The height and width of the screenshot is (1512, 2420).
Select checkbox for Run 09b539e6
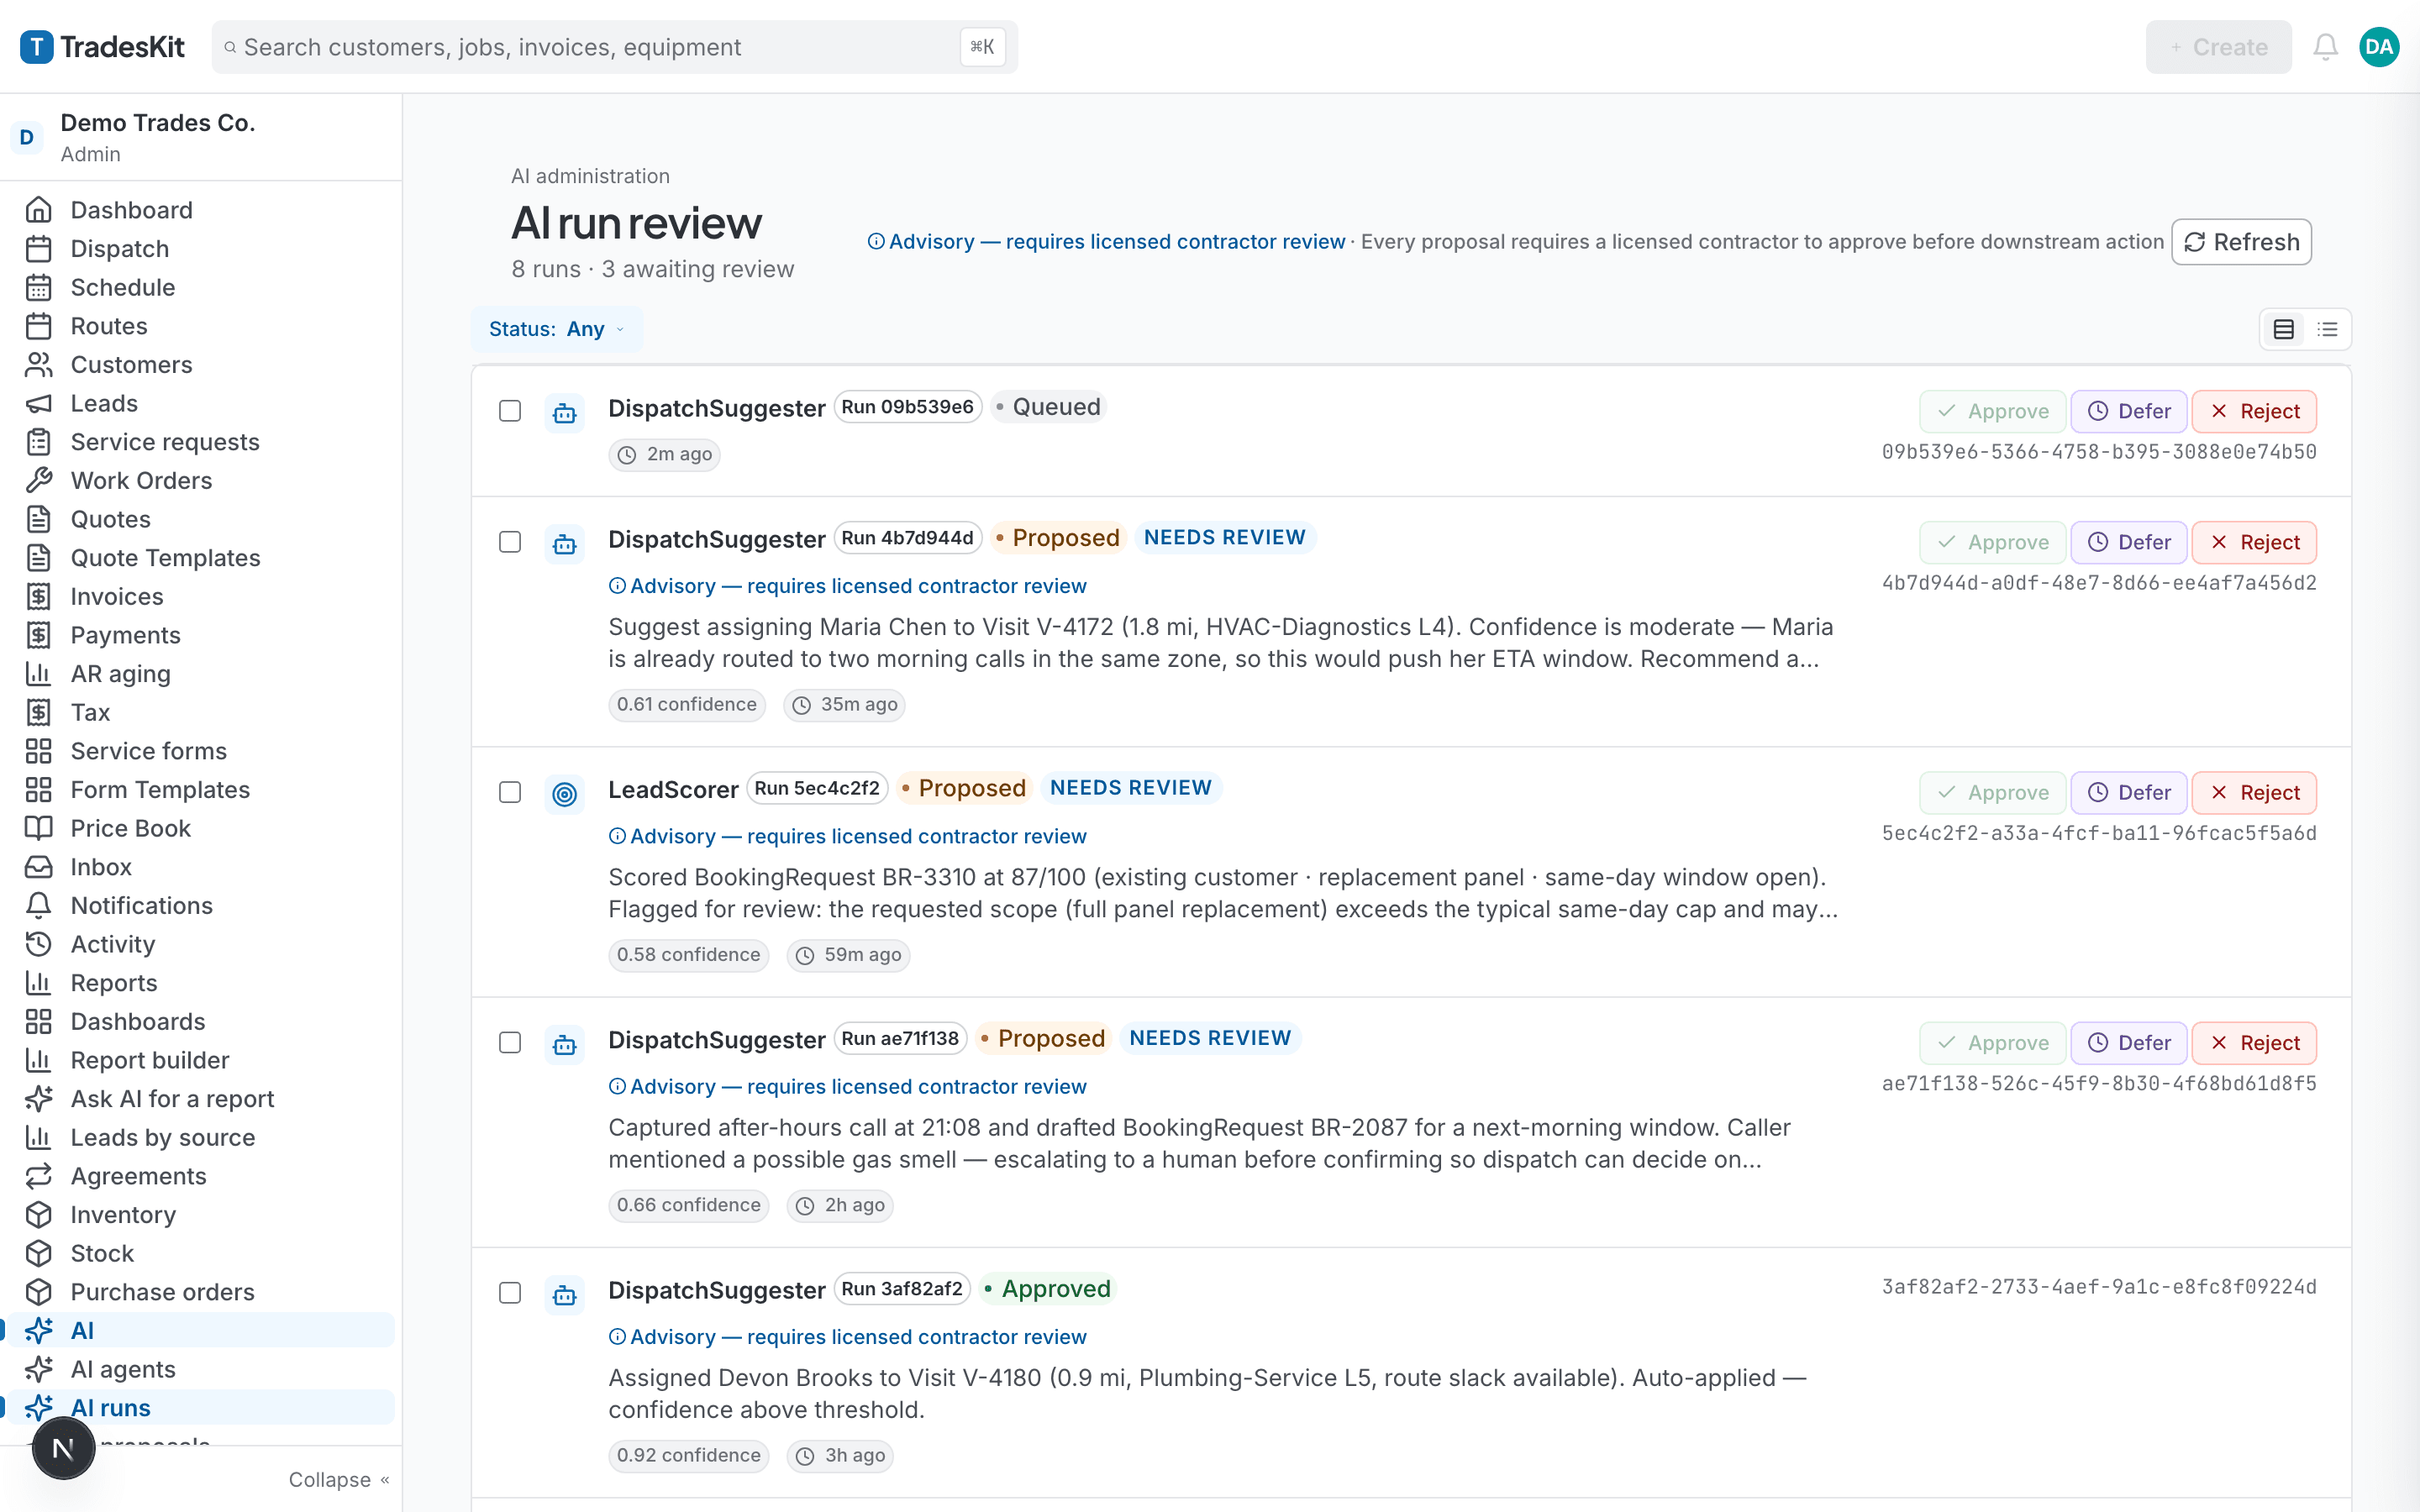(510, 411)
